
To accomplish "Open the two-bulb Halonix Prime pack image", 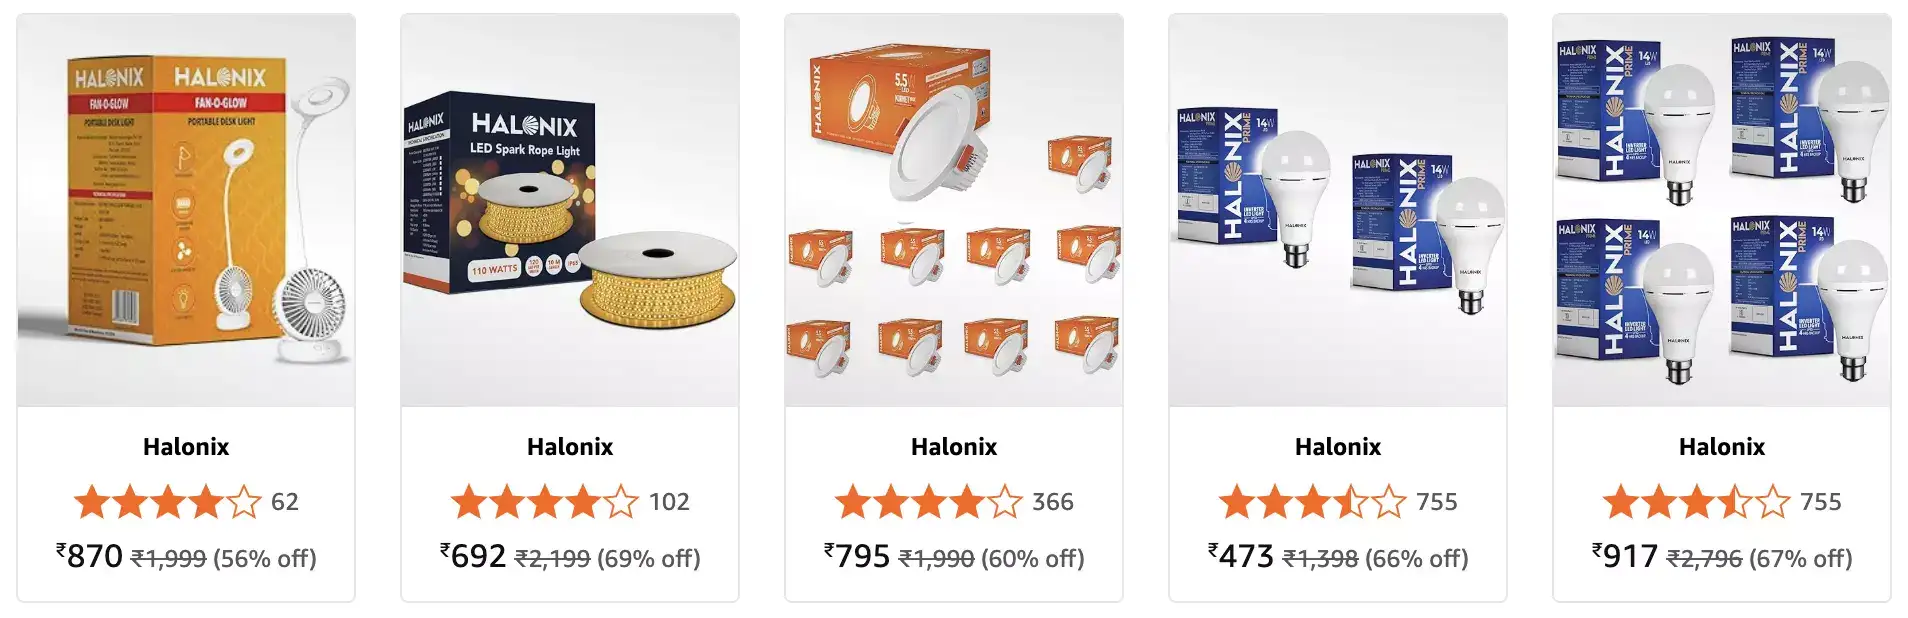I will point(1338,210).
